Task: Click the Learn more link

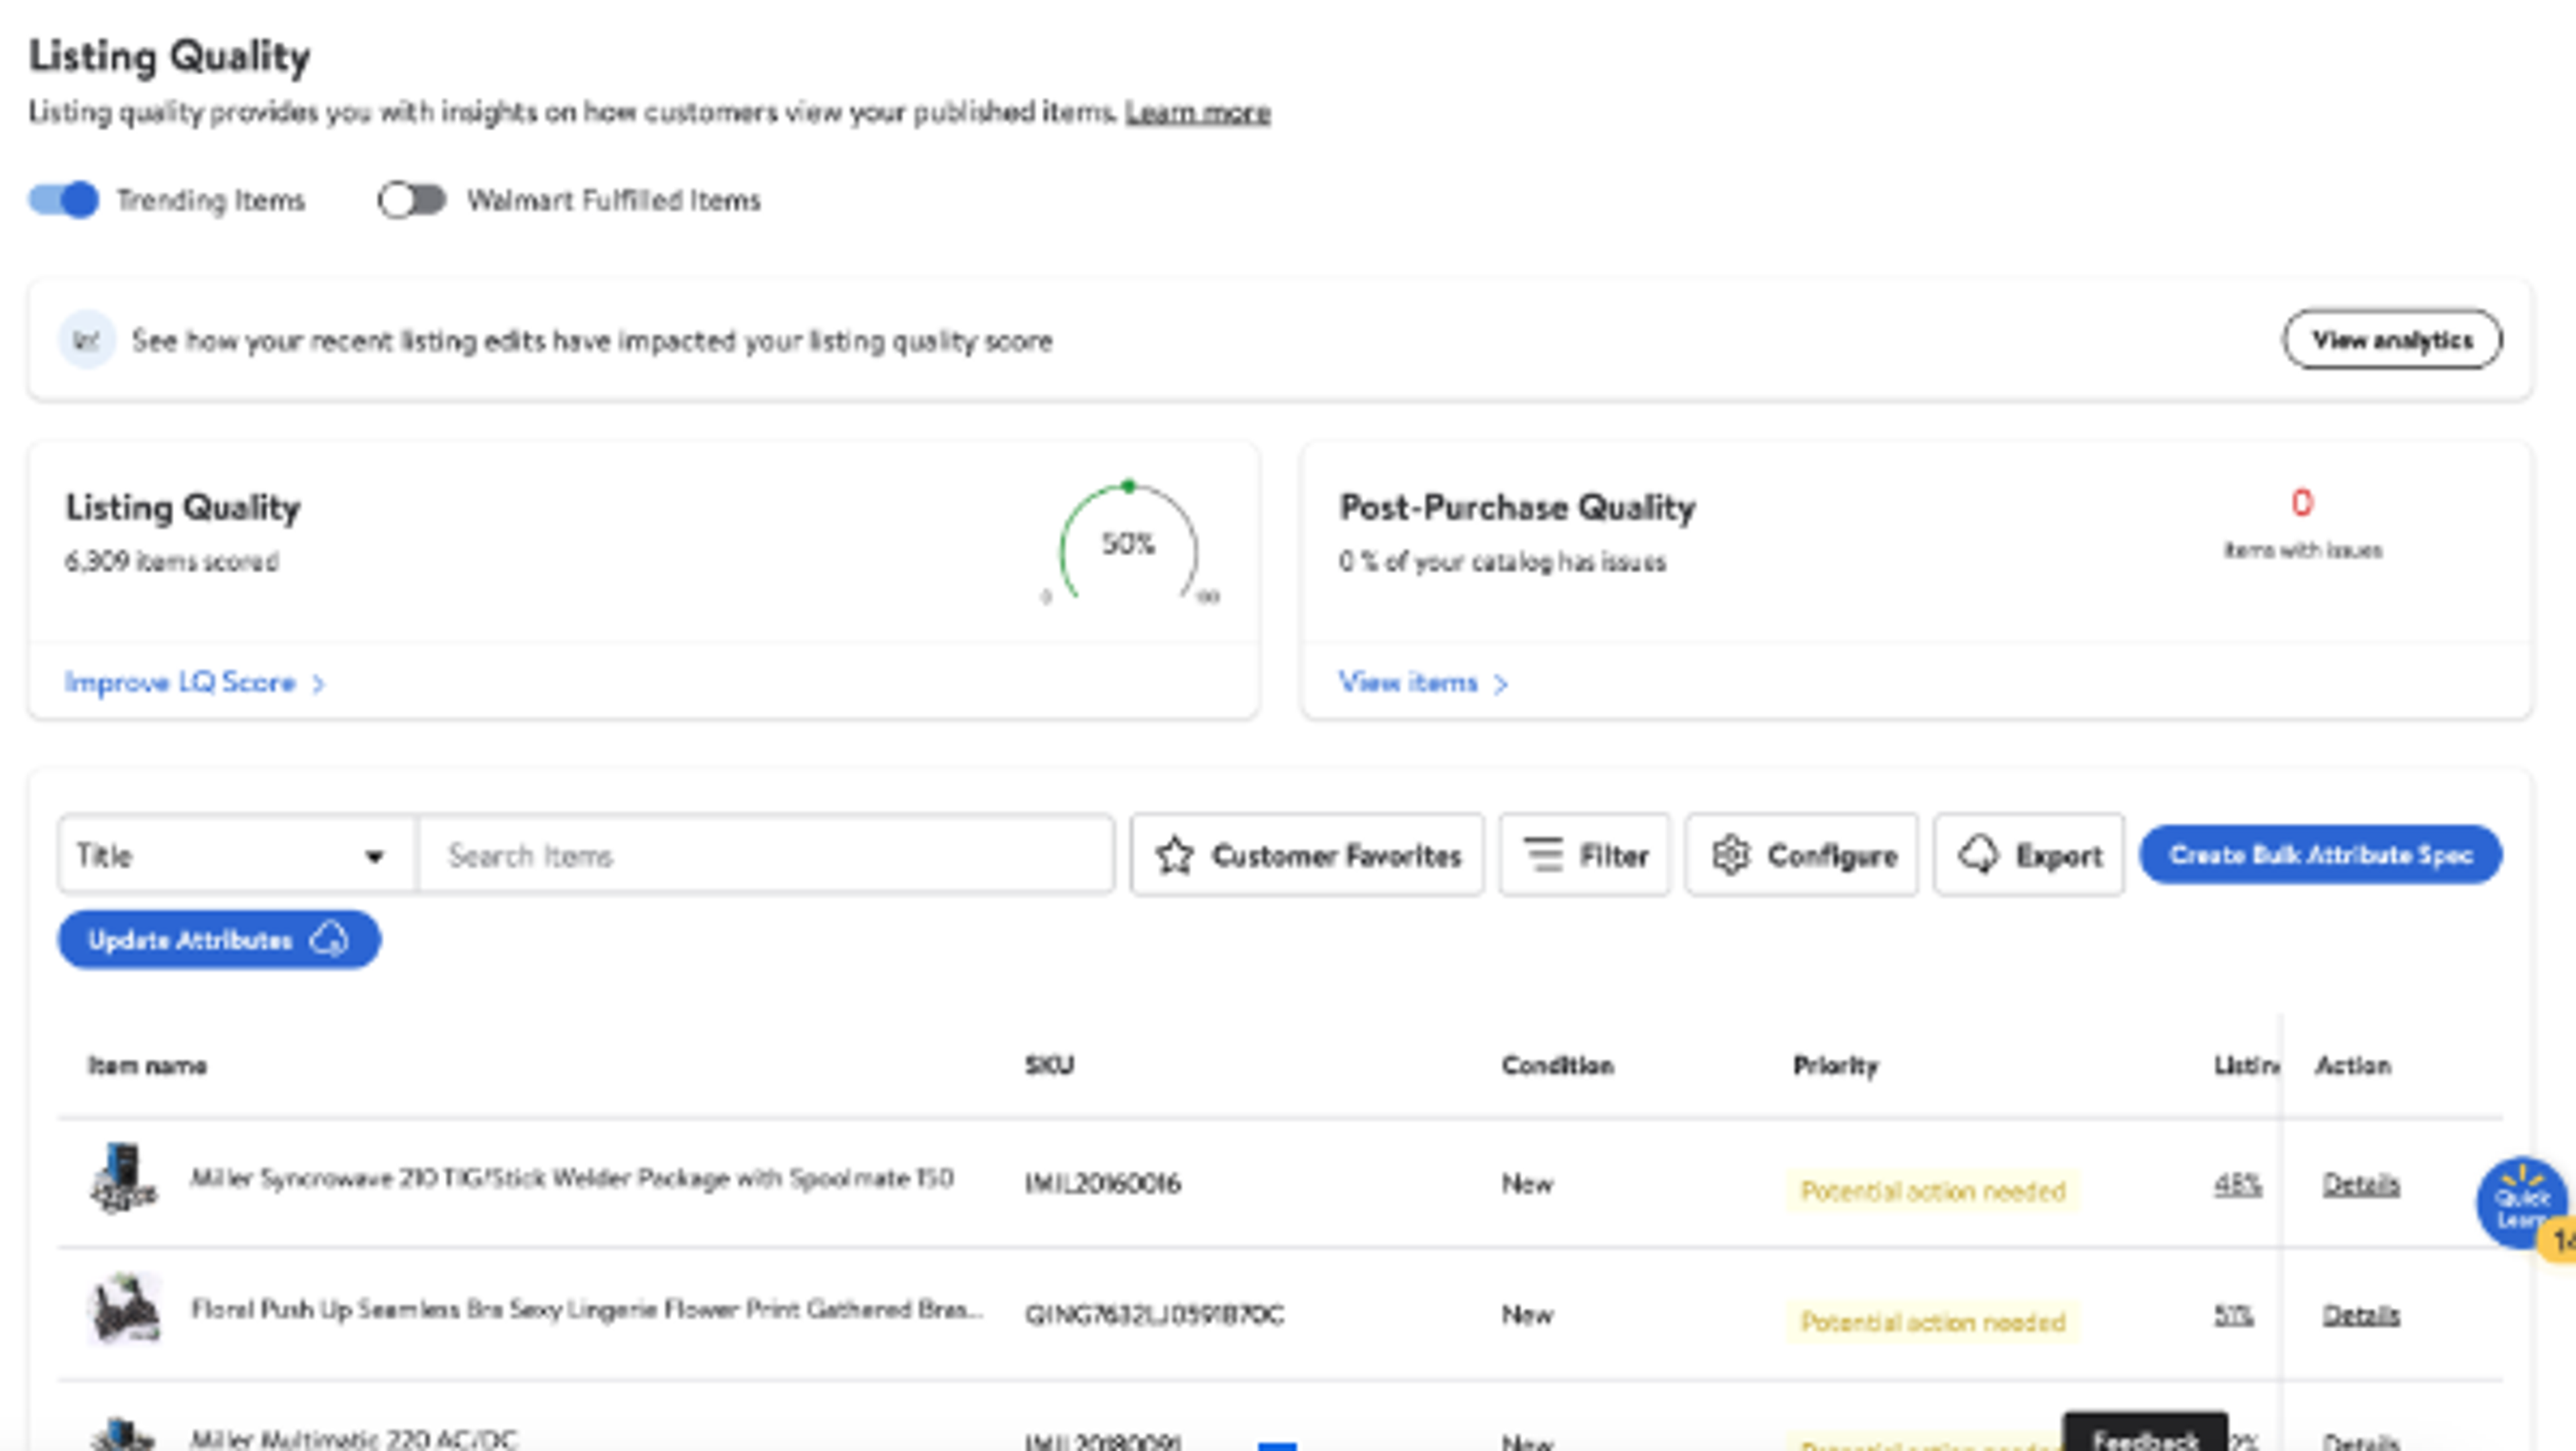Action: click(x=1197, y=113)
